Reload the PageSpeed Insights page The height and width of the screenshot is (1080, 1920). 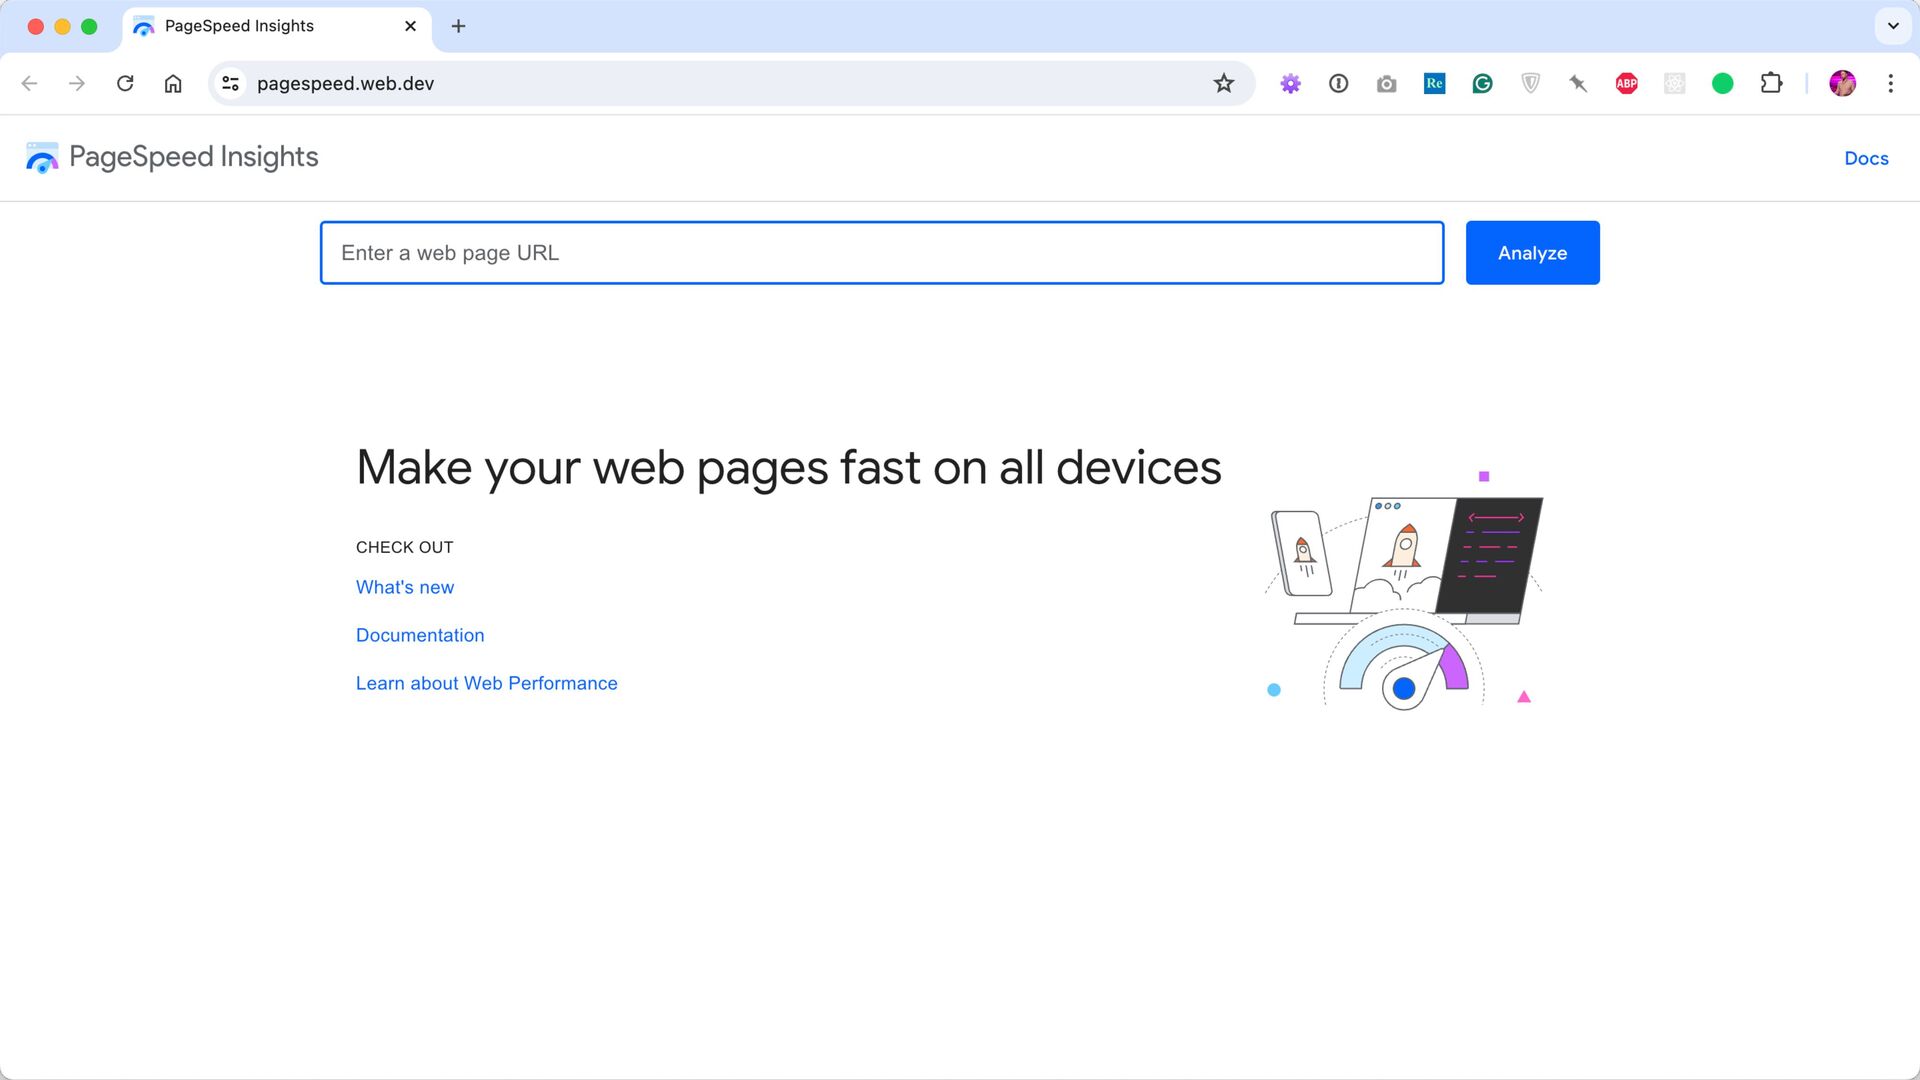[125, 83]
